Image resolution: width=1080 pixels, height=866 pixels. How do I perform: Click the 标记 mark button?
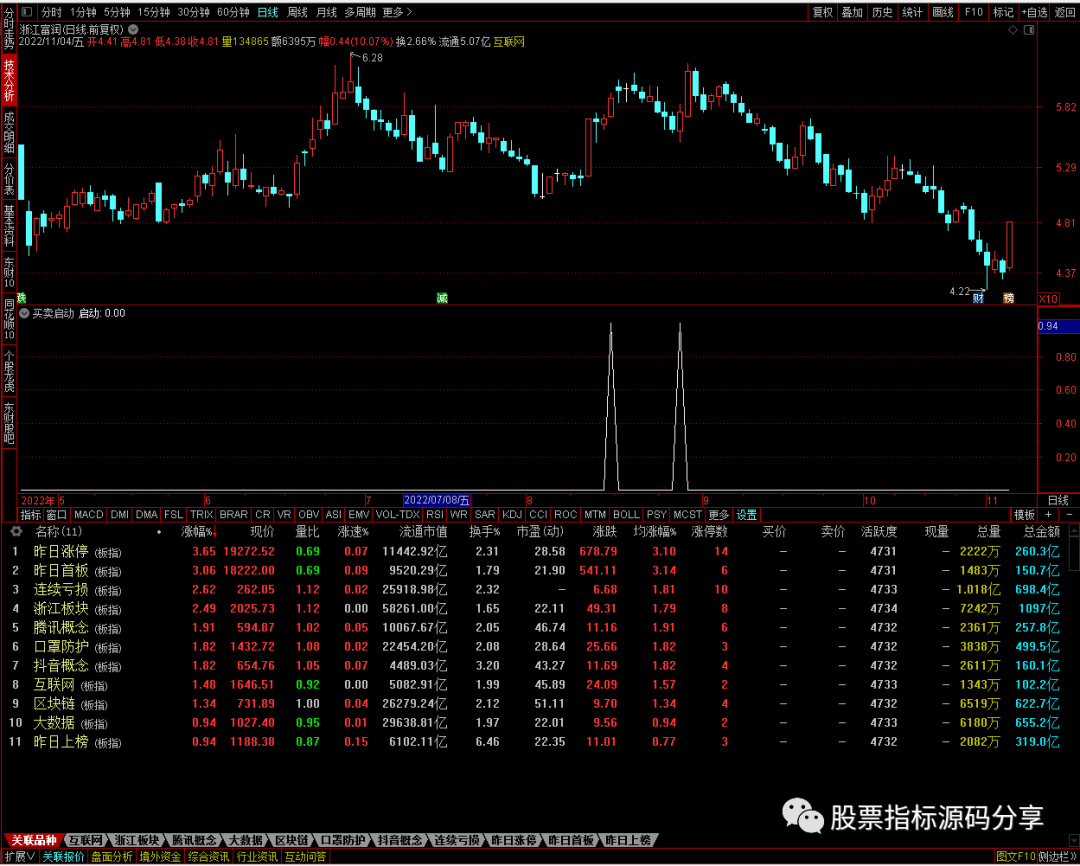click(1003, 12)
